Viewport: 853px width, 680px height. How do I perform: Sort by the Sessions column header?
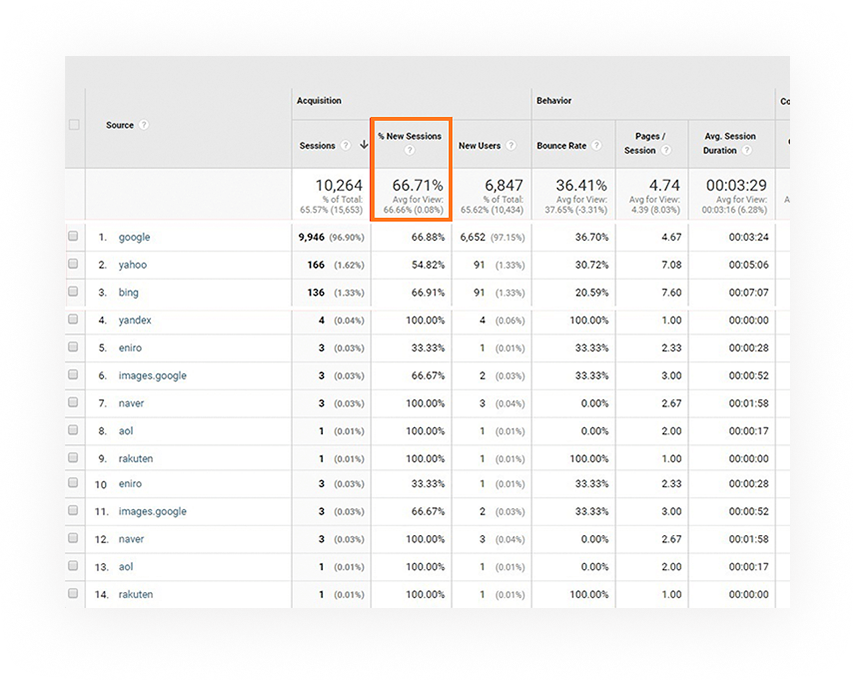(x=317, y=146)
